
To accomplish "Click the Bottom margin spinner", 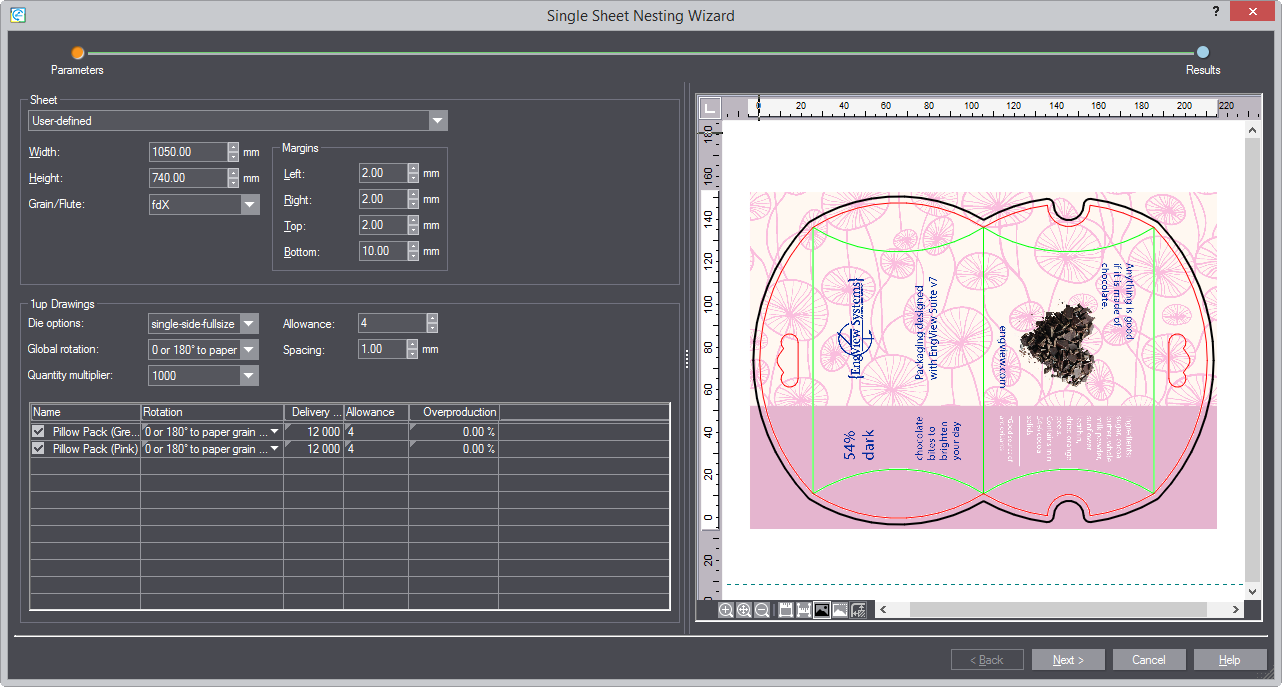I will 413,251.
